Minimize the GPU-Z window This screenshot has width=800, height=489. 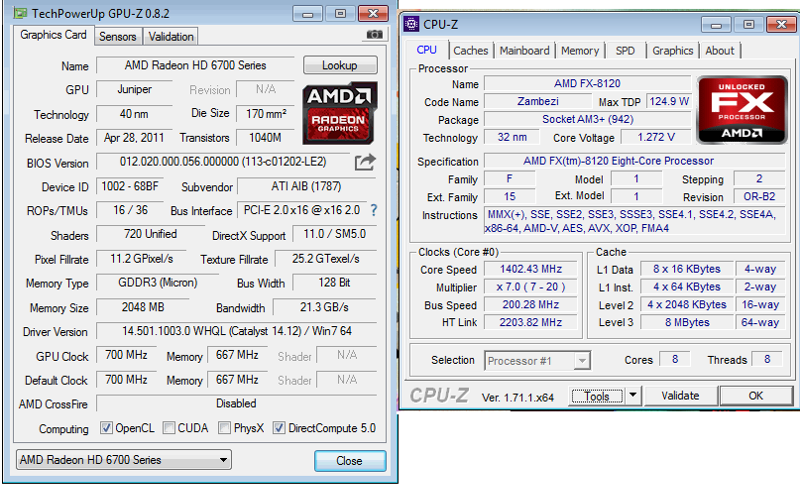308,14
